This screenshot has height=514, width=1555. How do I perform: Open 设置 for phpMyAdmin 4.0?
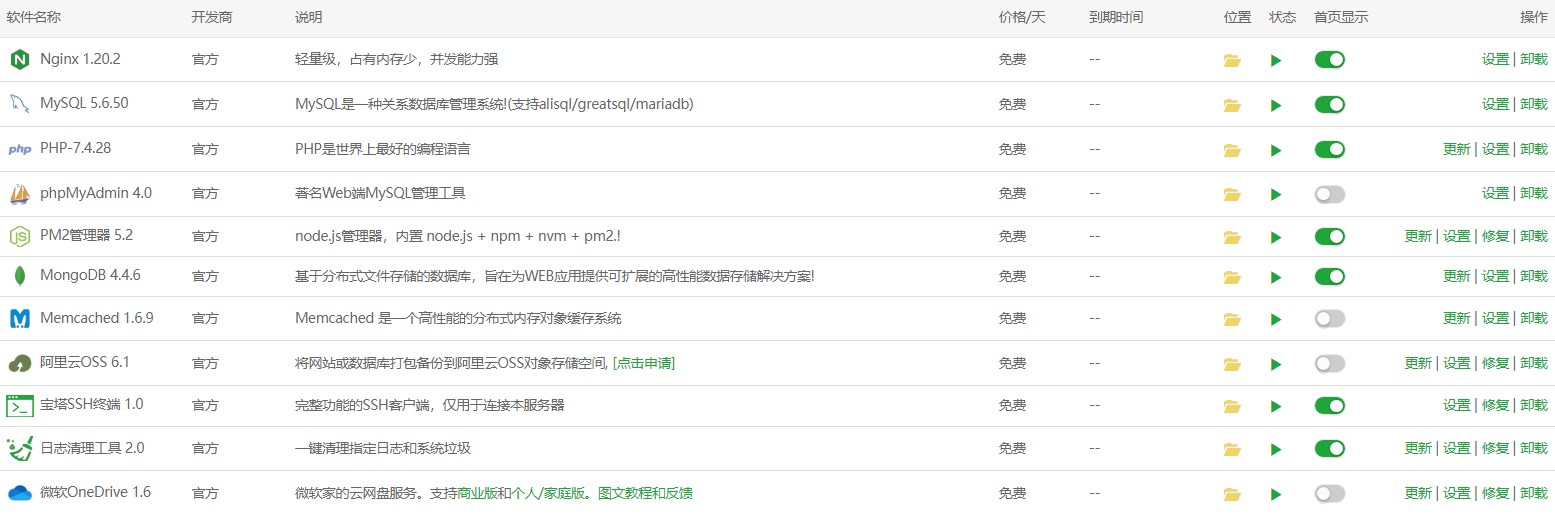[1495, 193]
